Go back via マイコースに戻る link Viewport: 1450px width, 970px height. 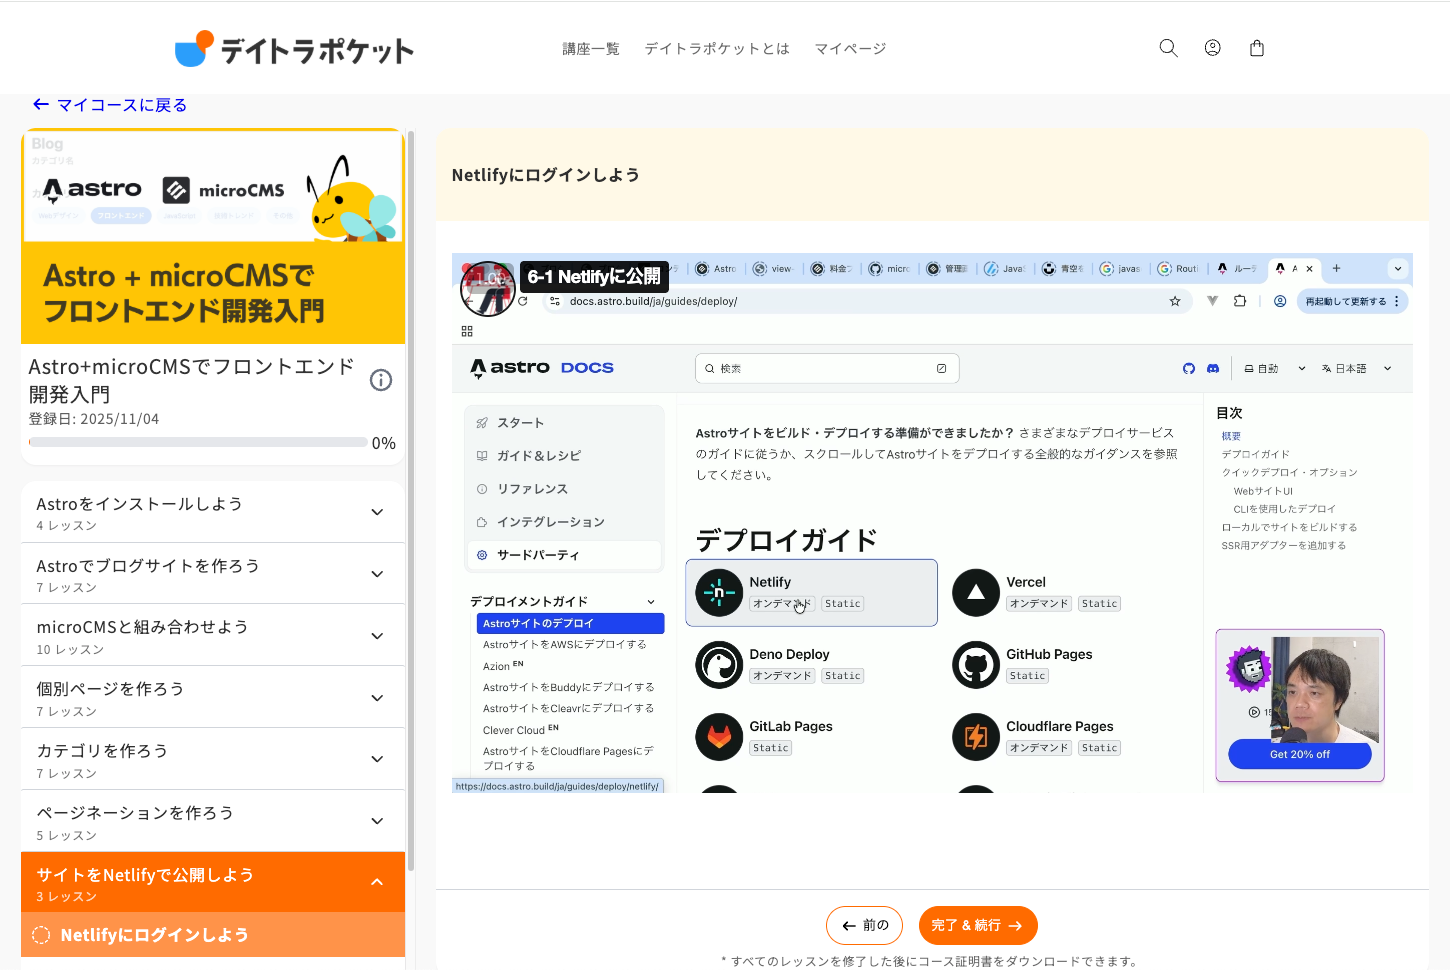point(109,105)
